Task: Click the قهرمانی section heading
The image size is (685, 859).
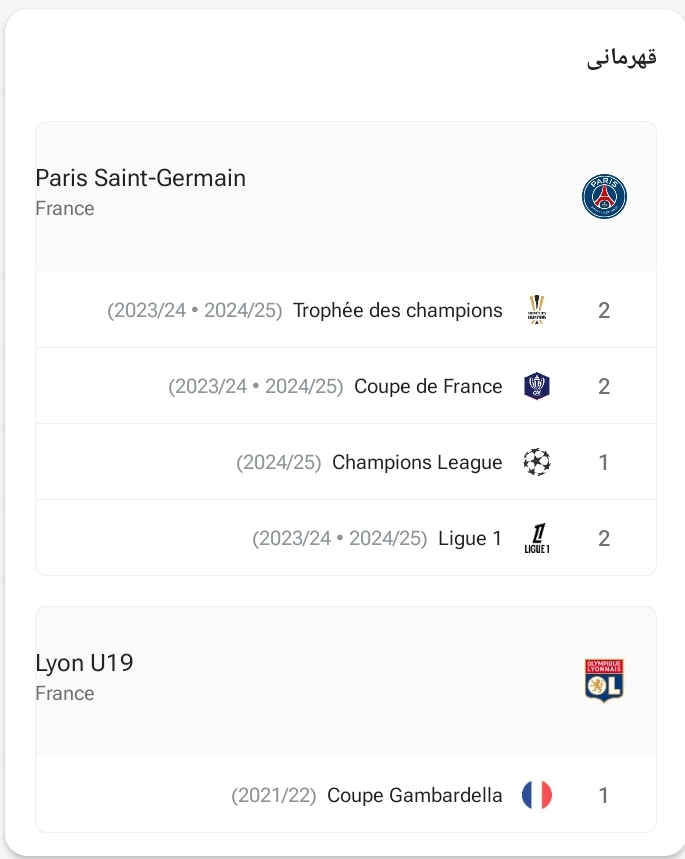Action: [x=621, y=58]
